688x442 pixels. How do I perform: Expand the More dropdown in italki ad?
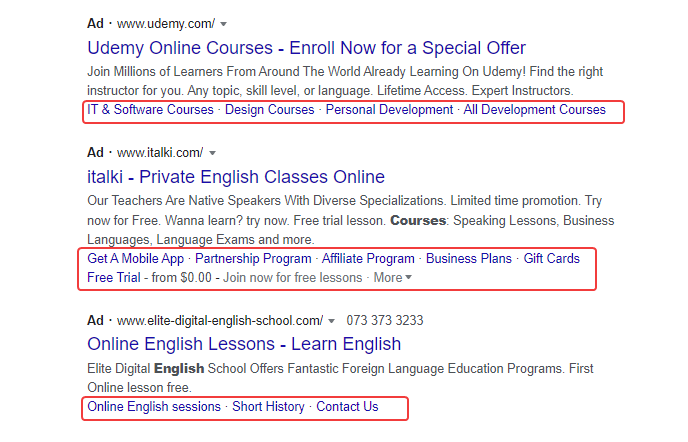392,278
